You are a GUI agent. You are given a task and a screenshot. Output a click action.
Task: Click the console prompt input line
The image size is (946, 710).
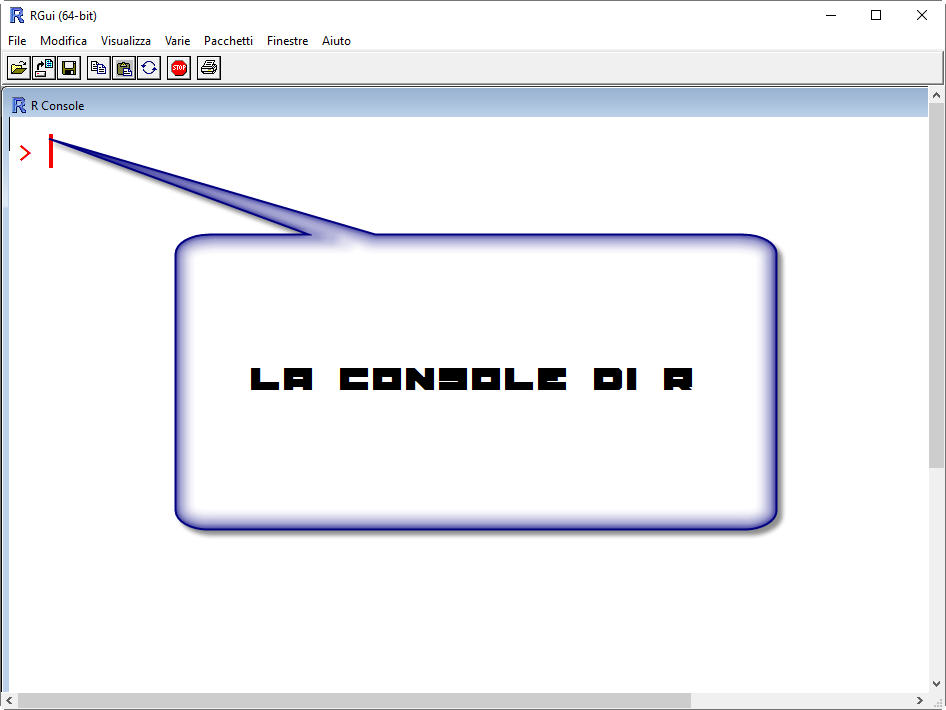pos(468,153)
